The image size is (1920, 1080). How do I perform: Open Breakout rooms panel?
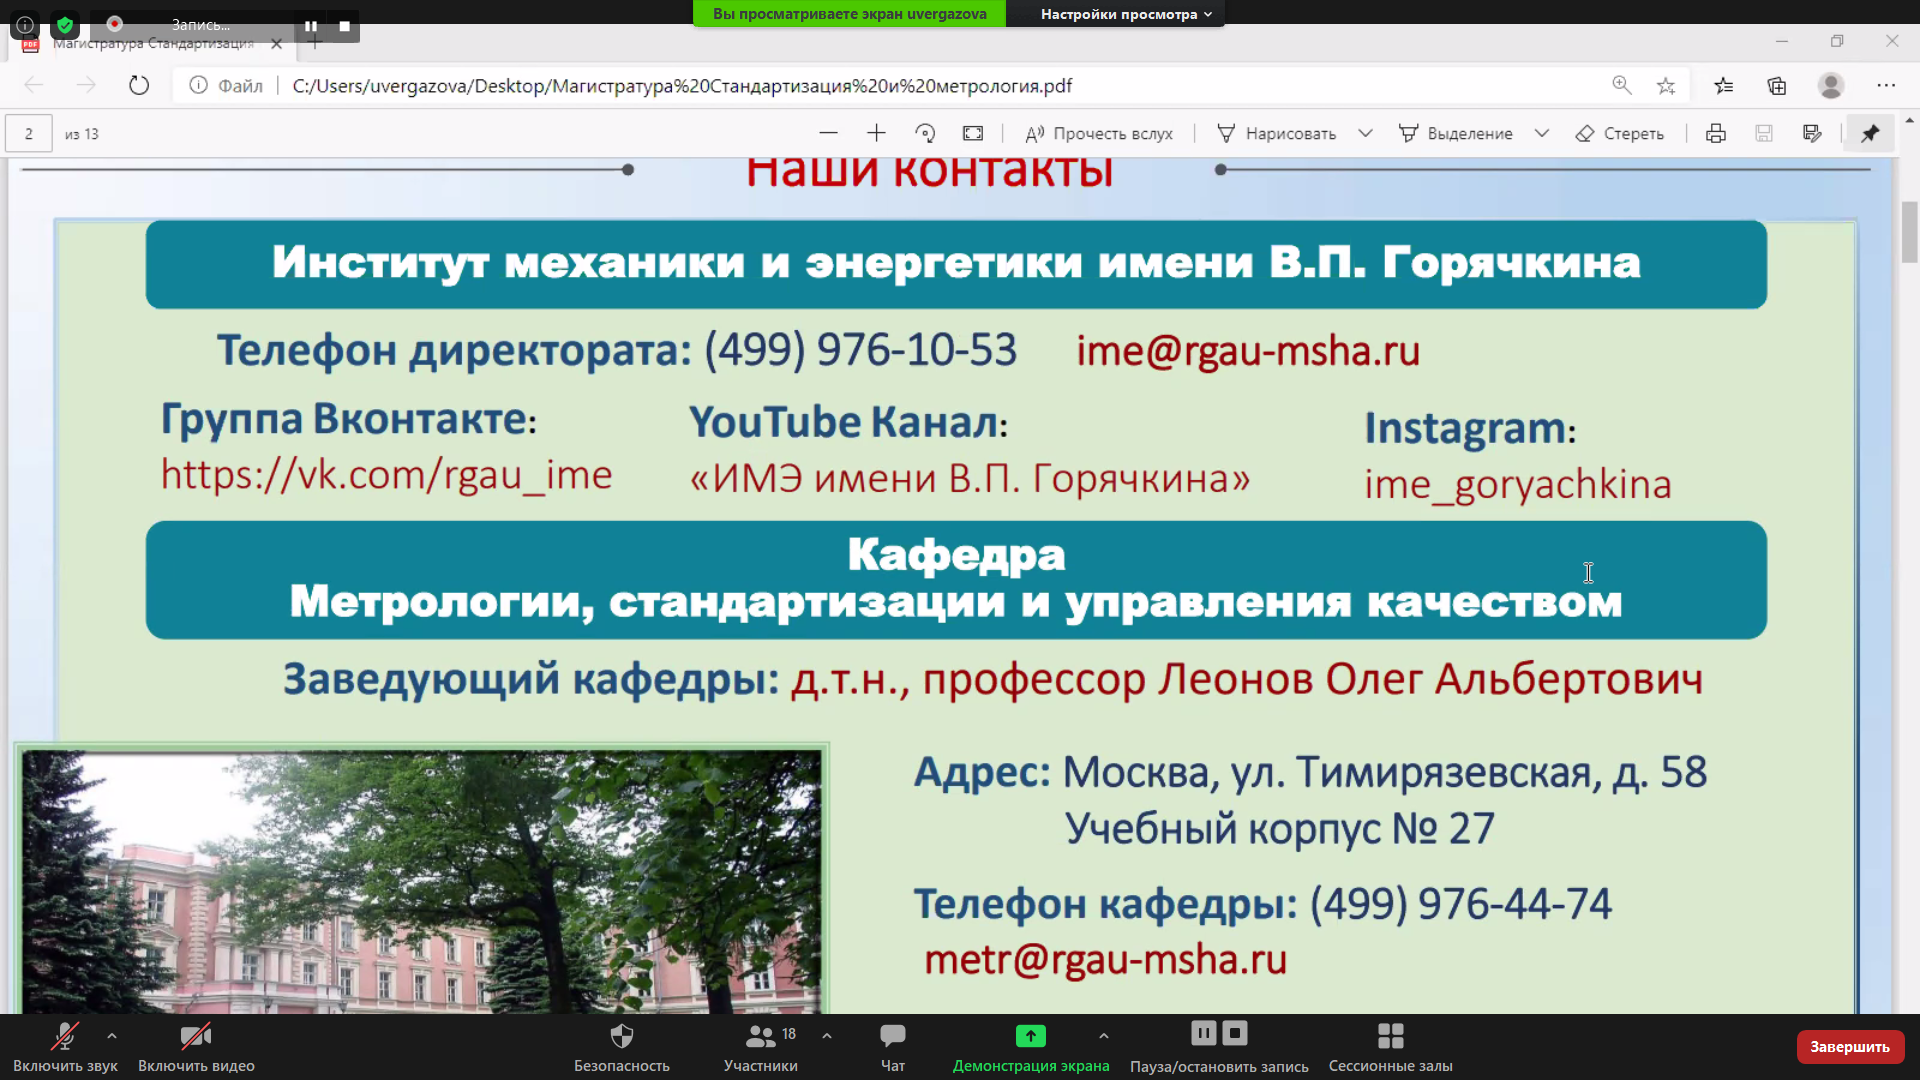coord(1390,1046)
